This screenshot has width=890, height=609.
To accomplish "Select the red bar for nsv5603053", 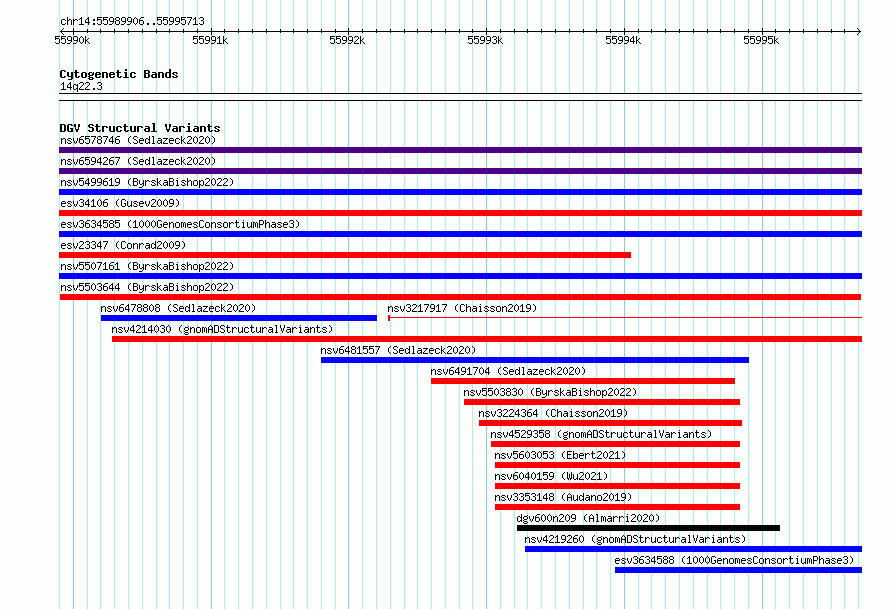I will pos(618,465).
